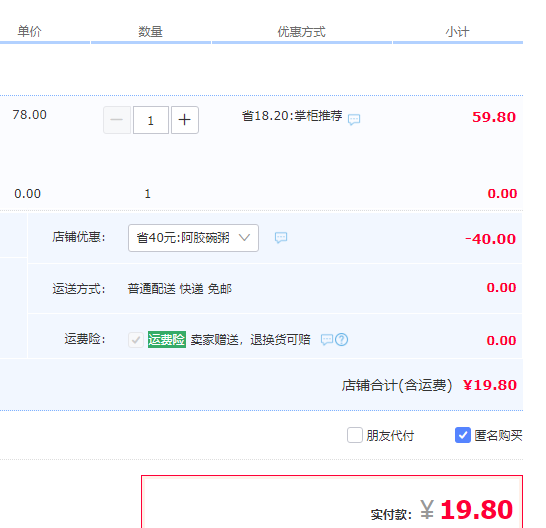Click the 单价 column header
The width and height of the screenshot is (546, 528).
(30, 31)
